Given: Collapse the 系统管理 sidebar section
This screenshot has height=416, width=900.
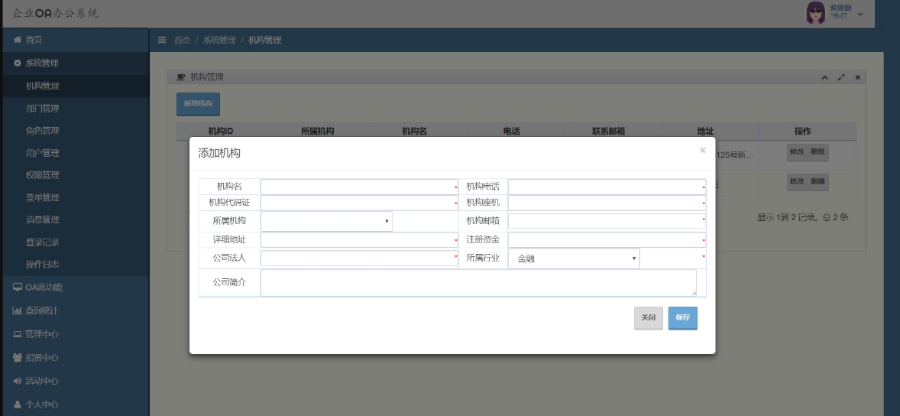Looking at the screenshot, I should (75, 63).
